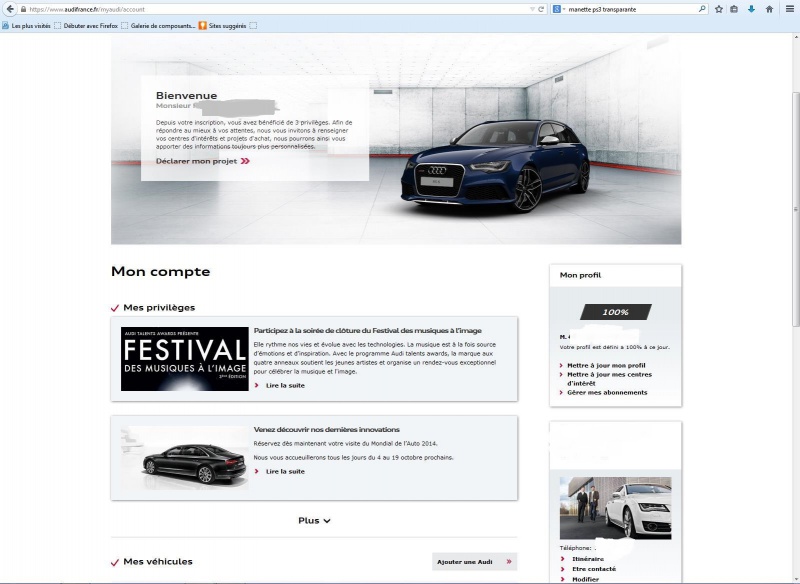The image size is (800, 584).
Task: Click the 'Mon compte' heading
Action: point(160,271)
